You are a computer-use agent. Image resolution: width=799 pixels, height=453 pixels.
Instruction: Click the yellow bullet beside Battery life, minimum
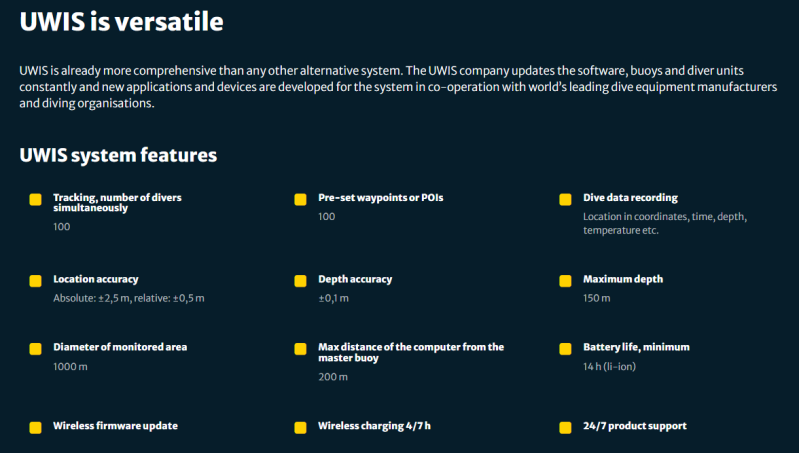point(565,349)
